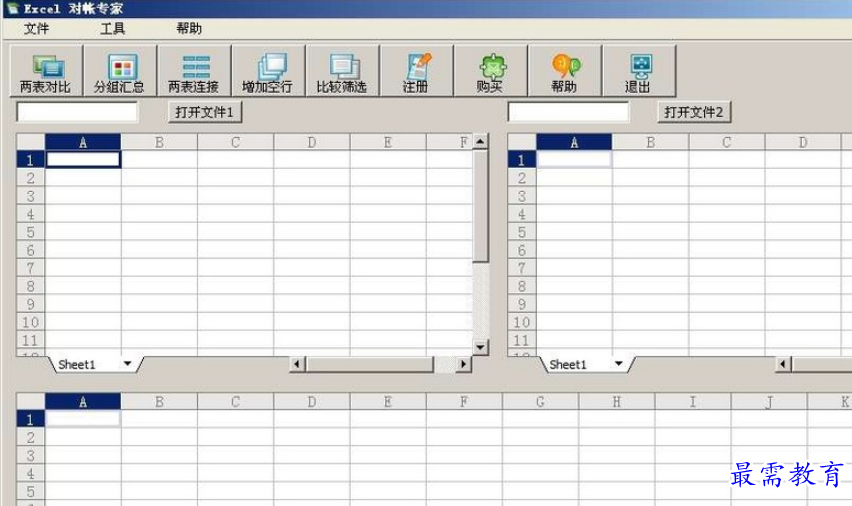The width and height of the screenshot is (852, 506).
Task: Click the 增加空行 add blank row icon
Action: (268, 72)
